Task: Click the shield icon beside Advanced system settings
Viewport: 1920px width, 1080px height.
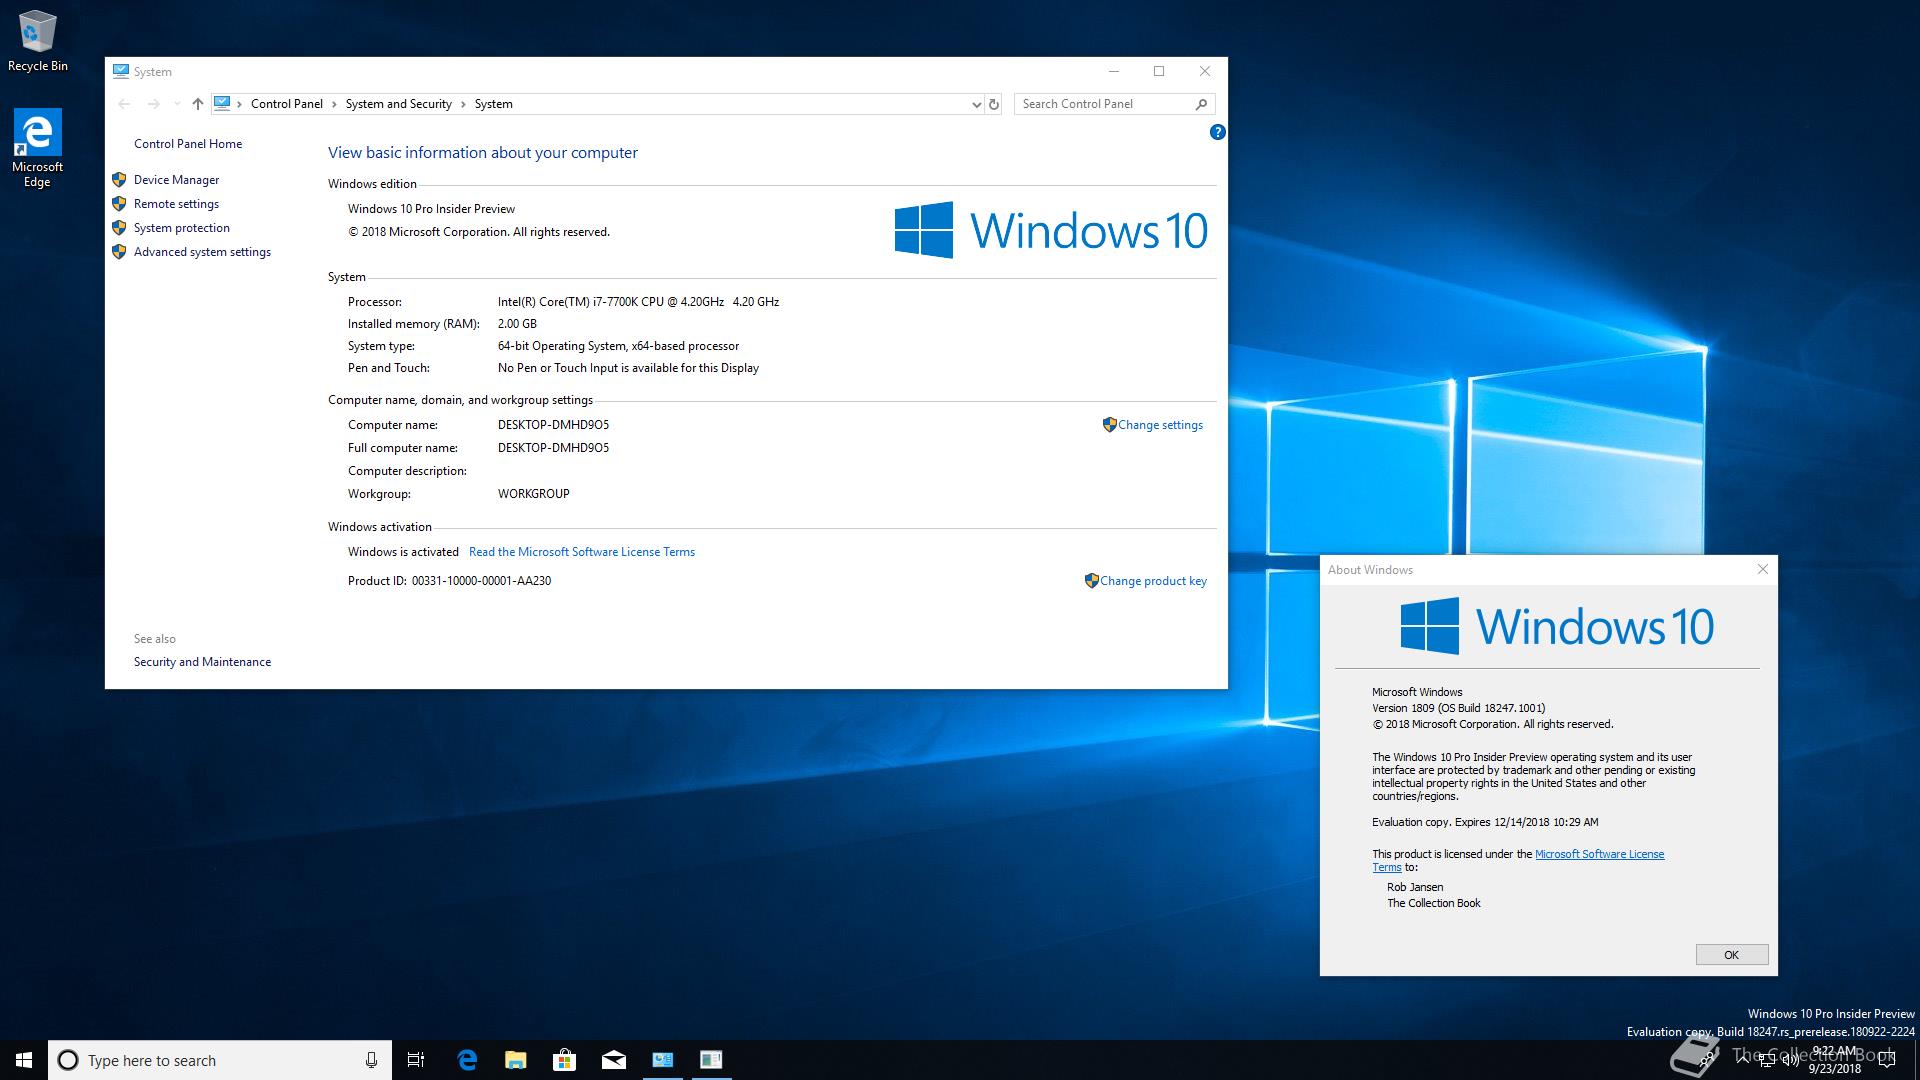Action: 119,252
